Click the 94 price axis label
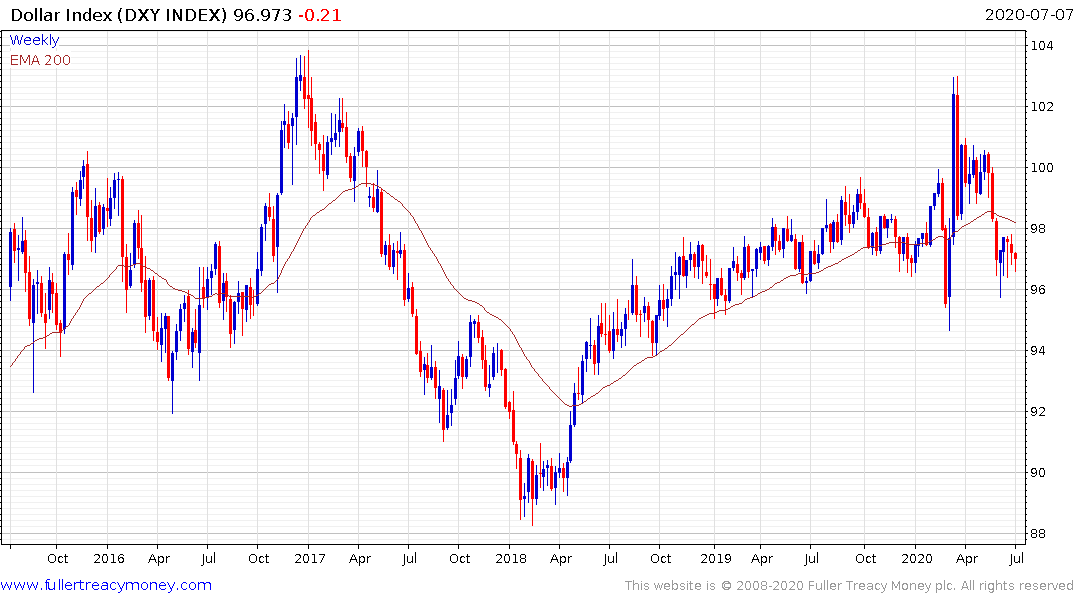The width and height of the screenshot is (1075, 600). click(1038, 350)
